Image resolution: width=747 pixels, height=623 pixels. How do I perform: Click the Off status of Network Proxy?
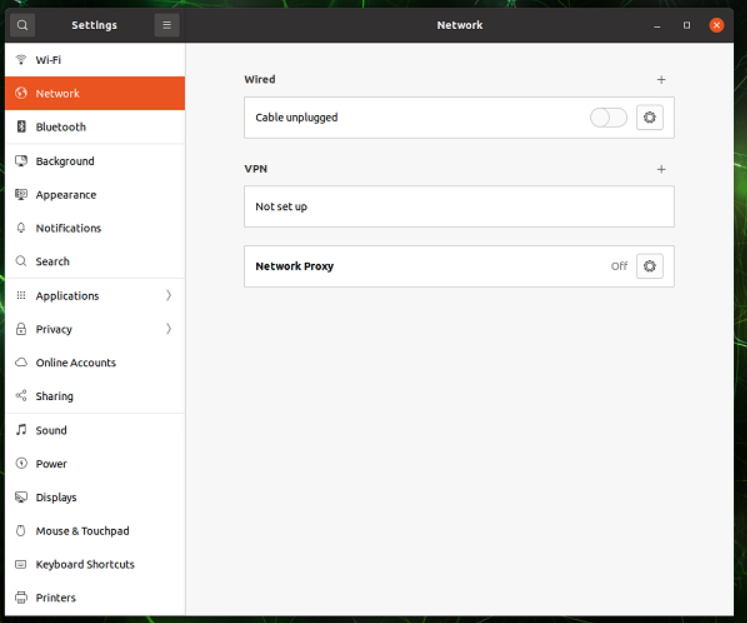[x=619, y=266]
